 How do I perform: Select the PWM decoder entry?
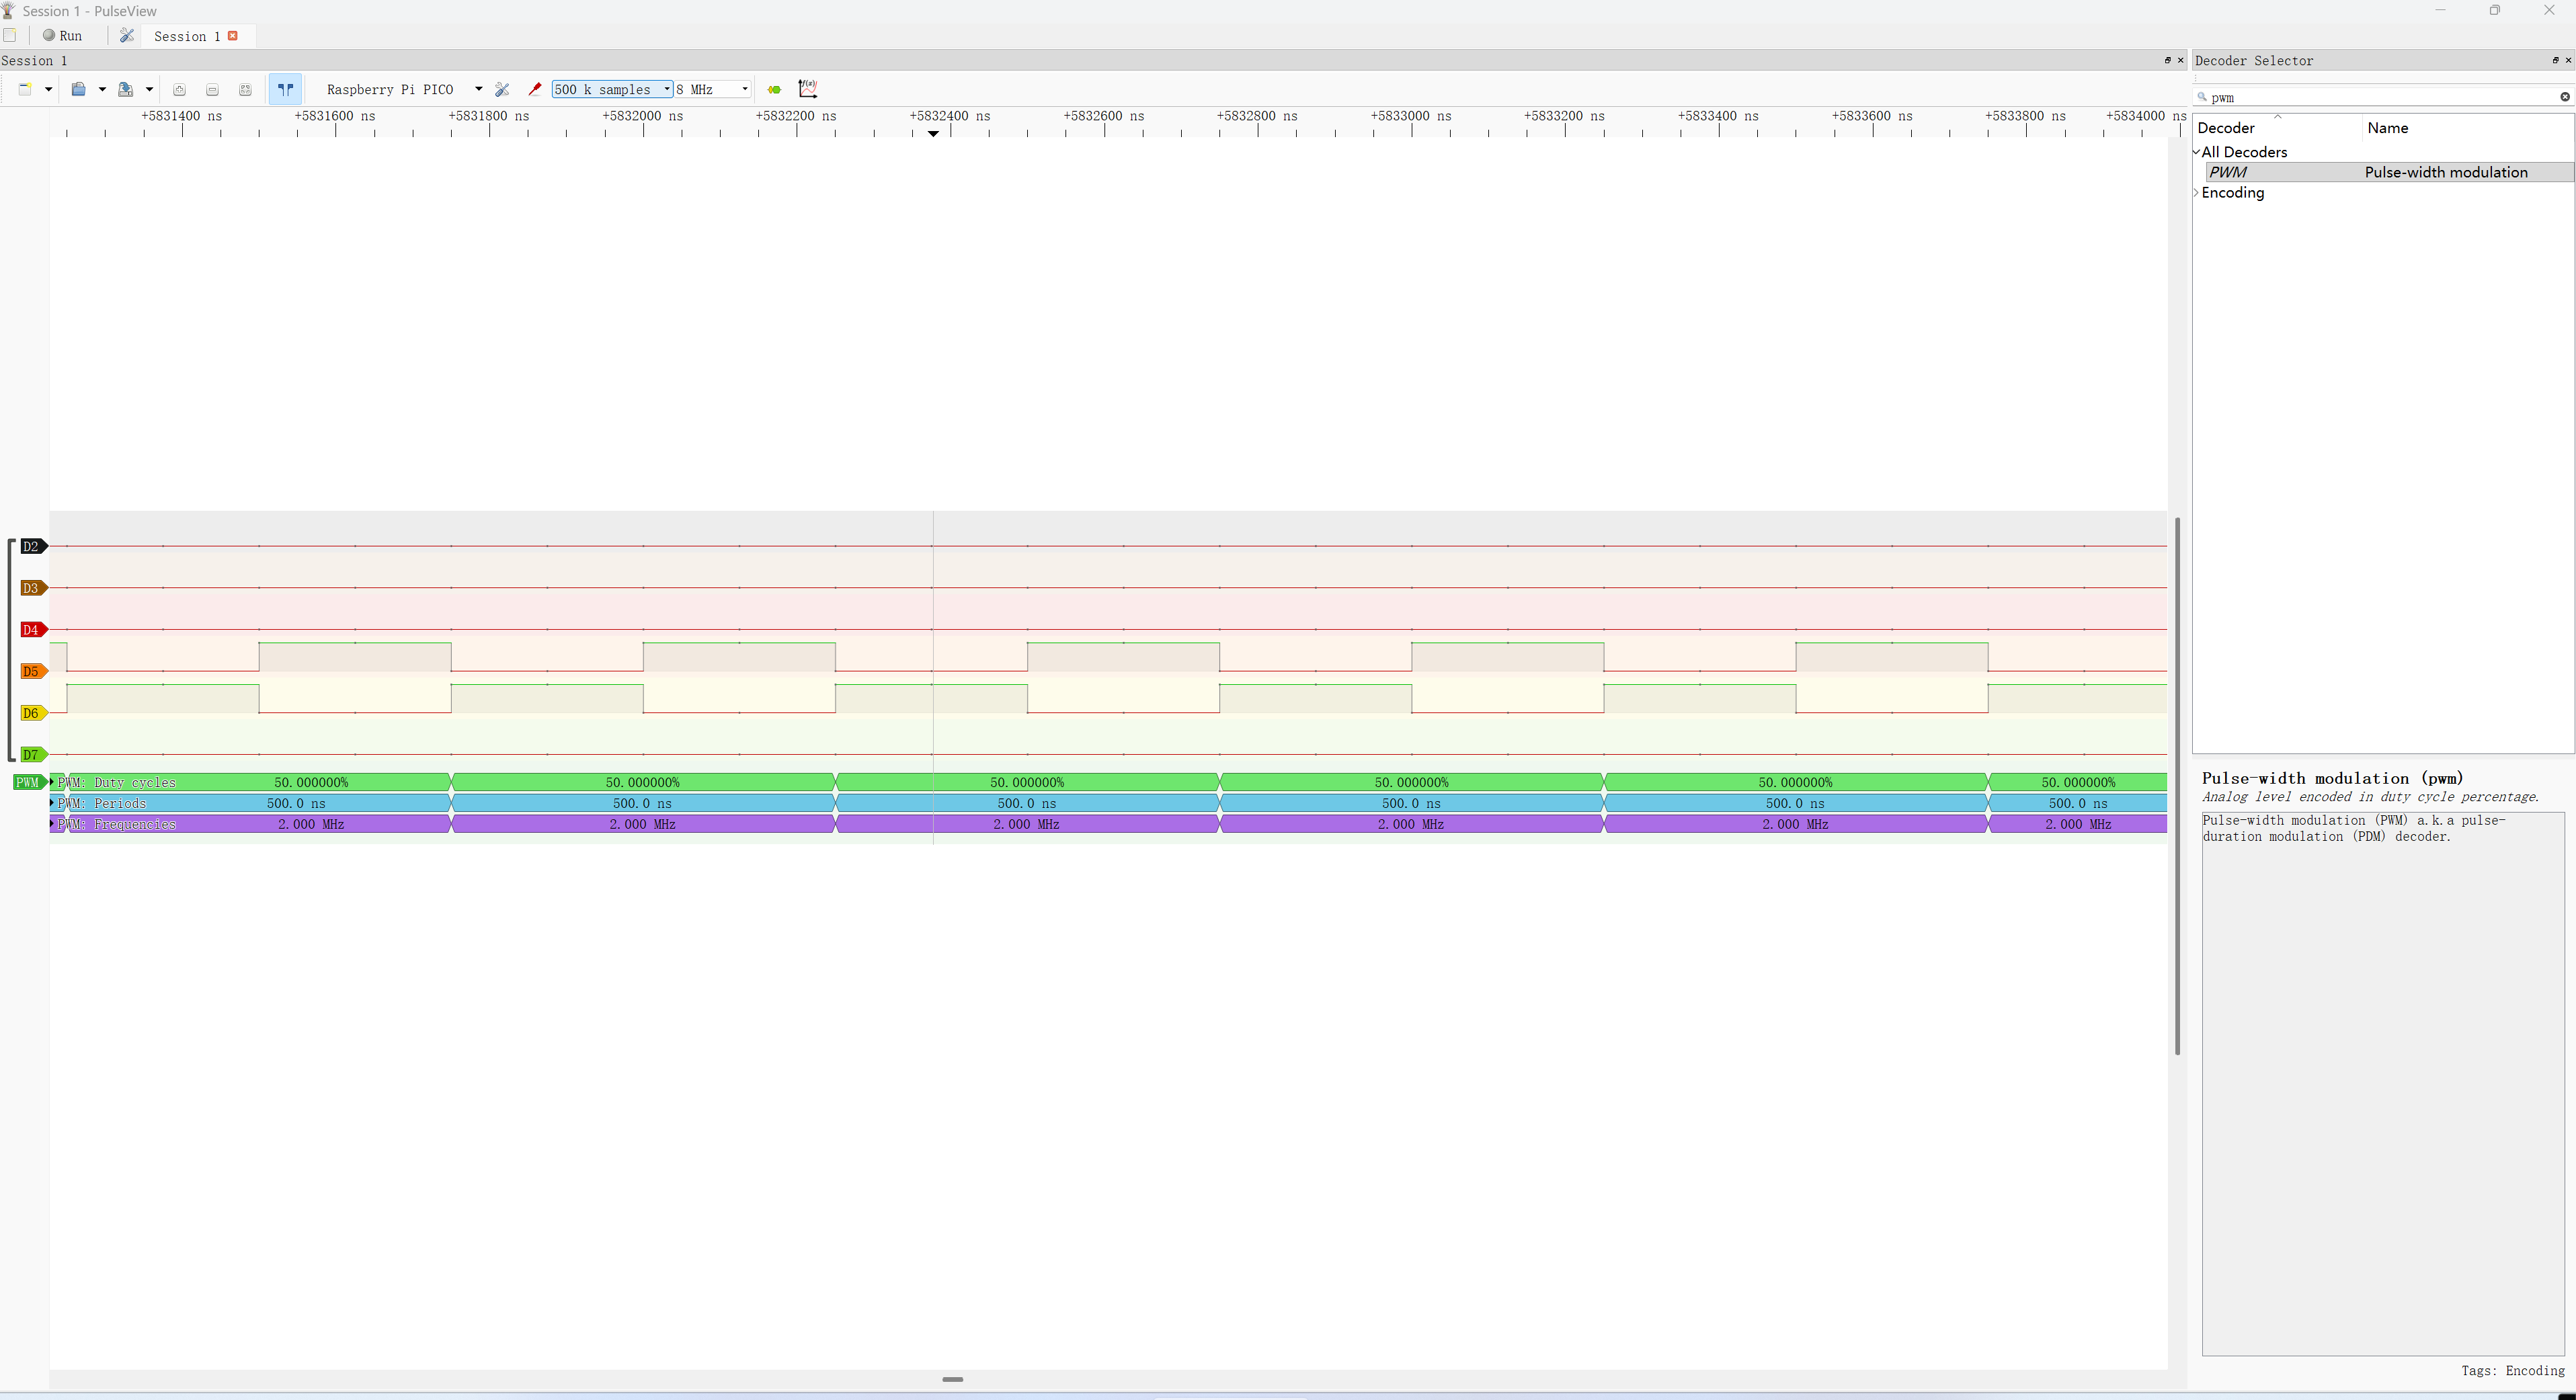2229,172
